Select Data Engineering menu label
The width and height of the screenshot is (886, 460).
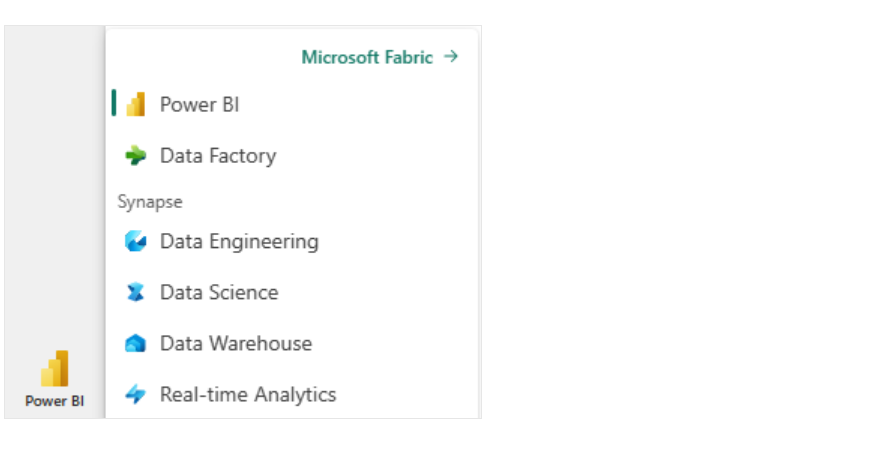[239, 241]
